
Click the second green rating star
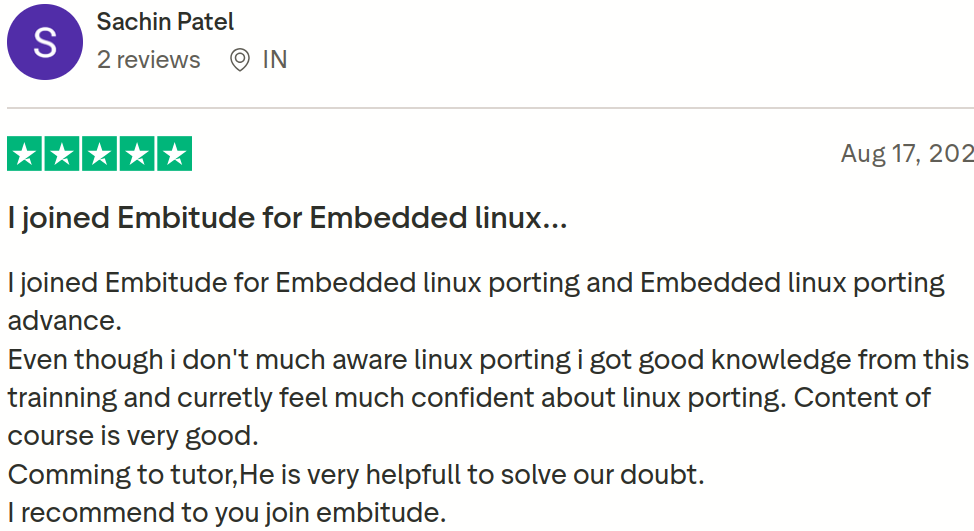(62, 155)
